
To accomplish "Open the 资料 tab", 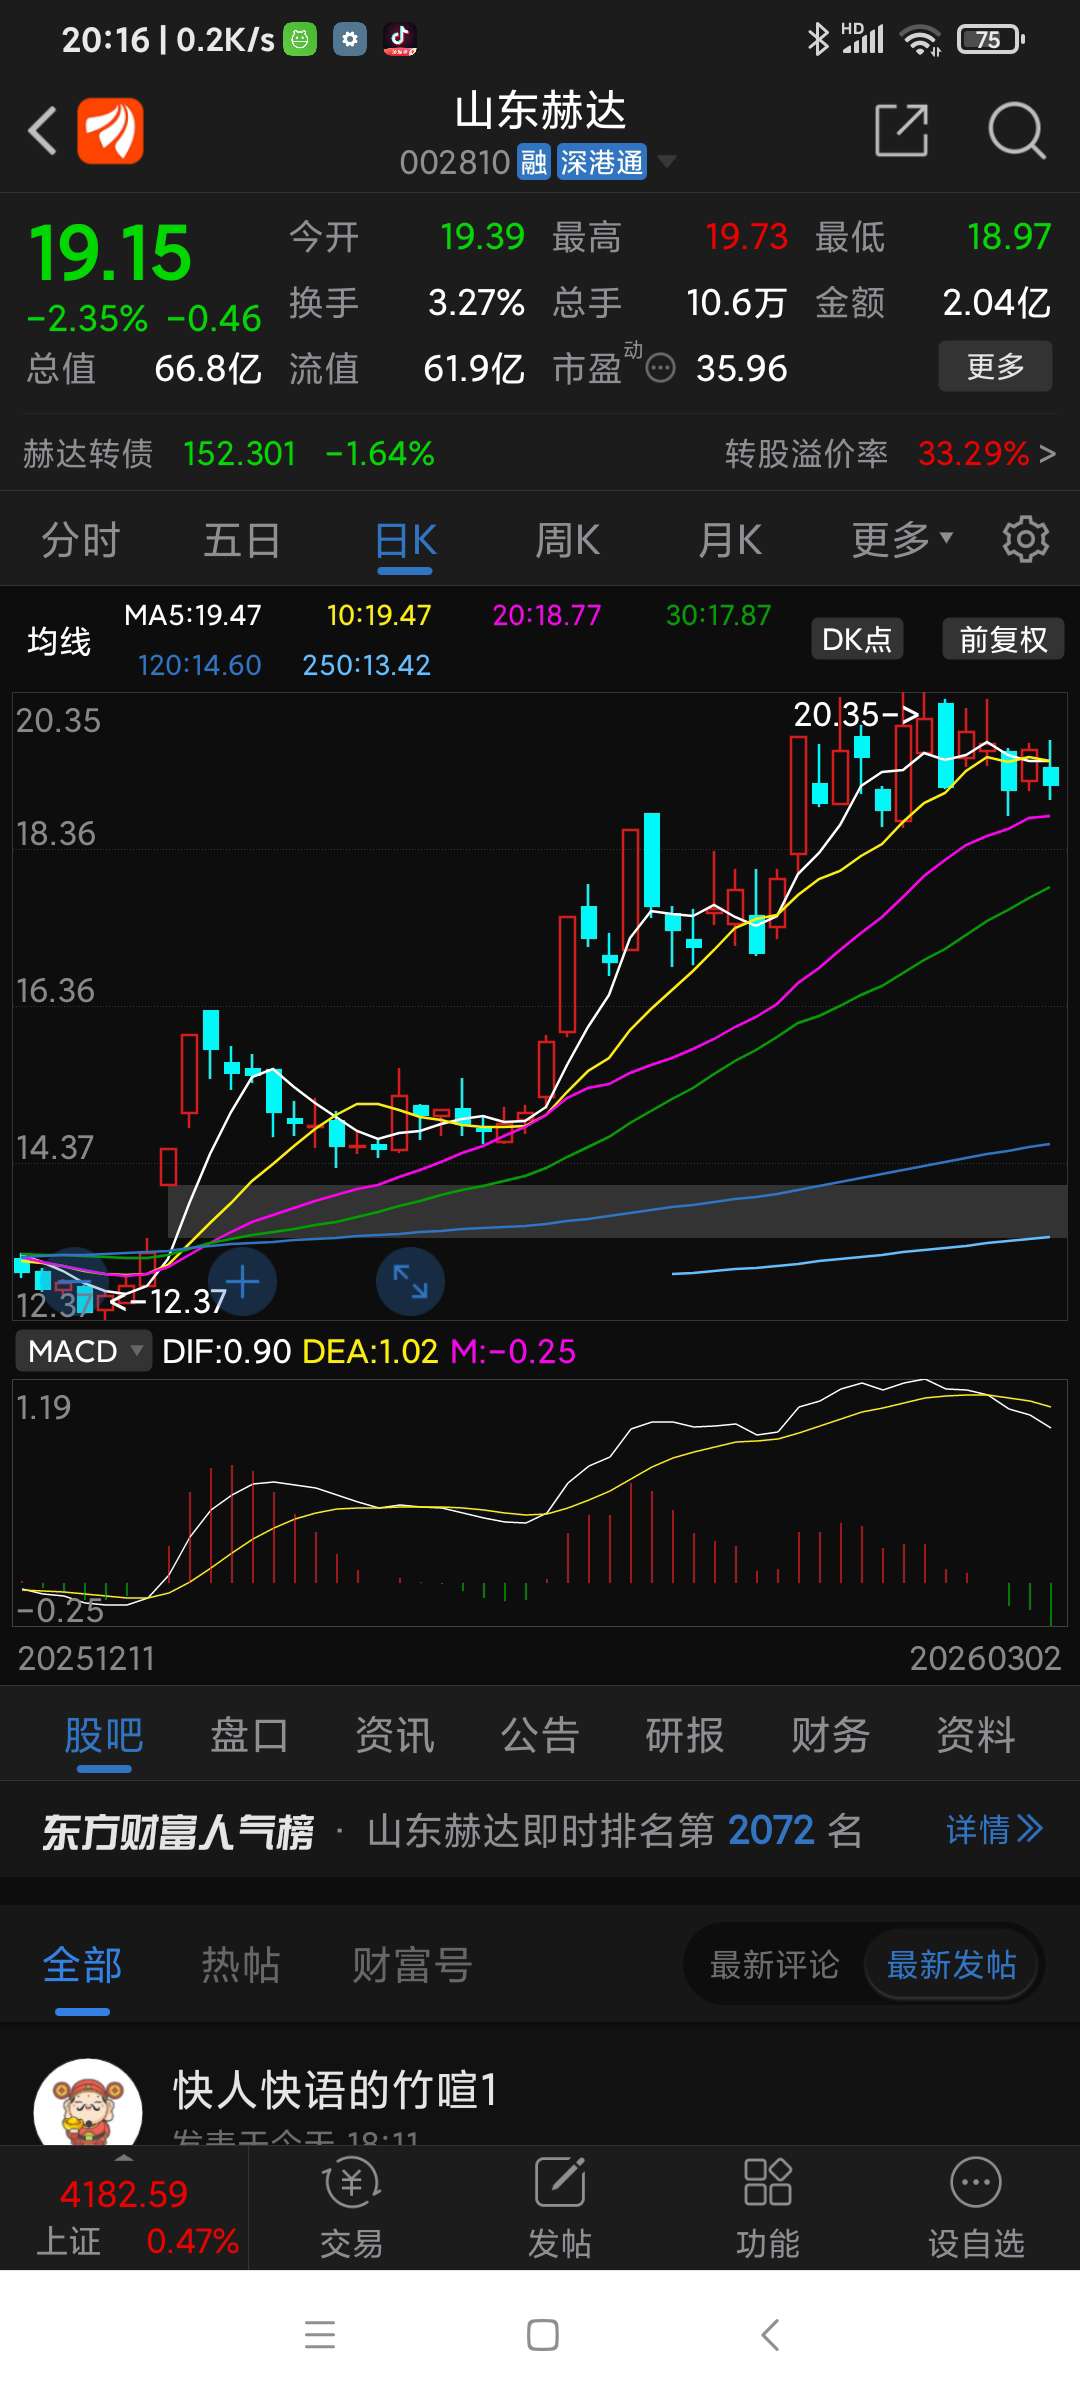I will click(976, 1735).
